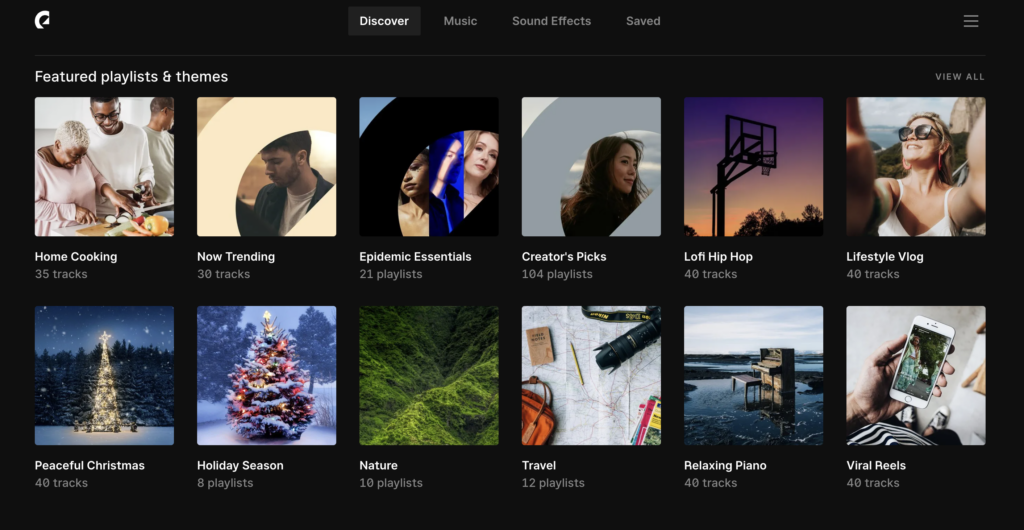
Task: Select the Epidemic Essentials cover image
Action: click(x=429, y=166)
